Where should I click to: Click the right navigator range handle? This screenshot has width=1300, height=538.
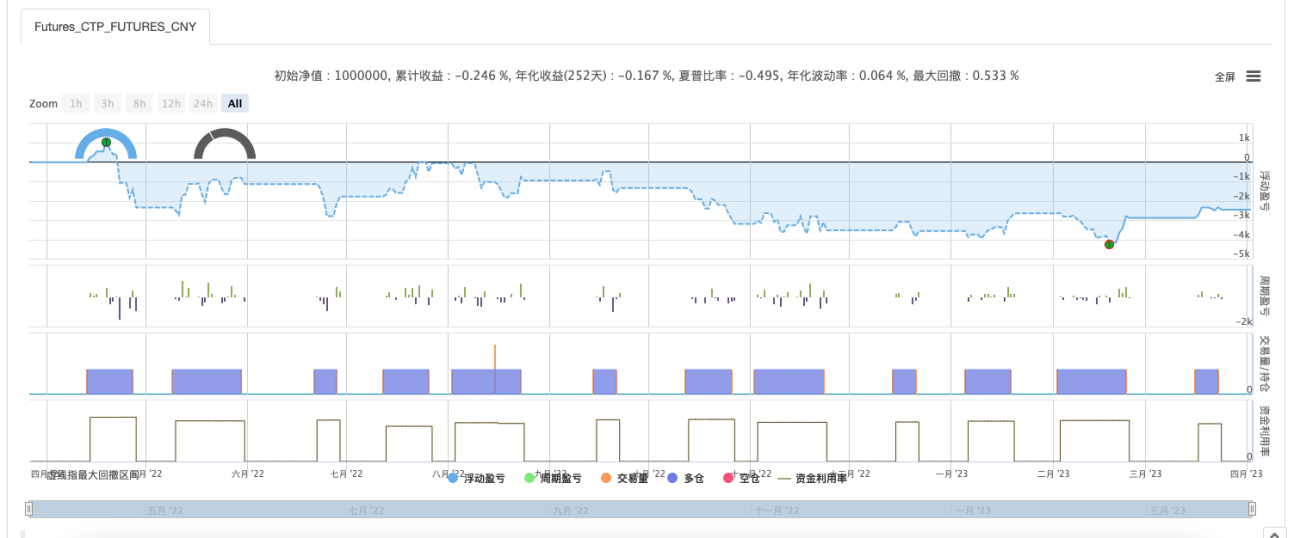click(x=1252, y=509)
